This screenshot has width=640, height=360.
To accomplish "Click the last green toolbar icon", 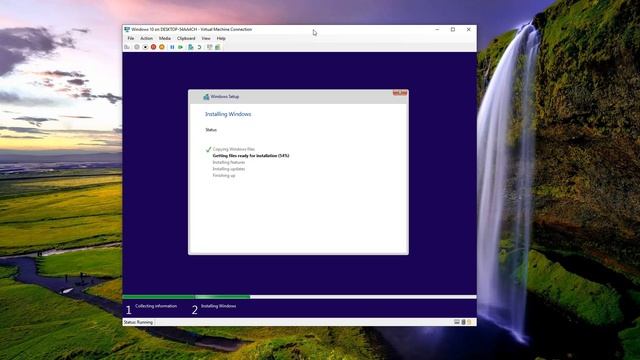I will pyautogui.click(x=218, y=47).
